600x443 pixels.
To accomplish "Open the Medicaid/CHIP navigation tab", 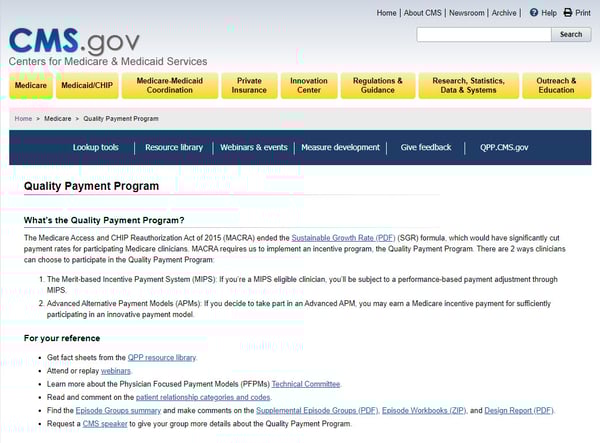I will pyautogui.click(x=87, y=85).
